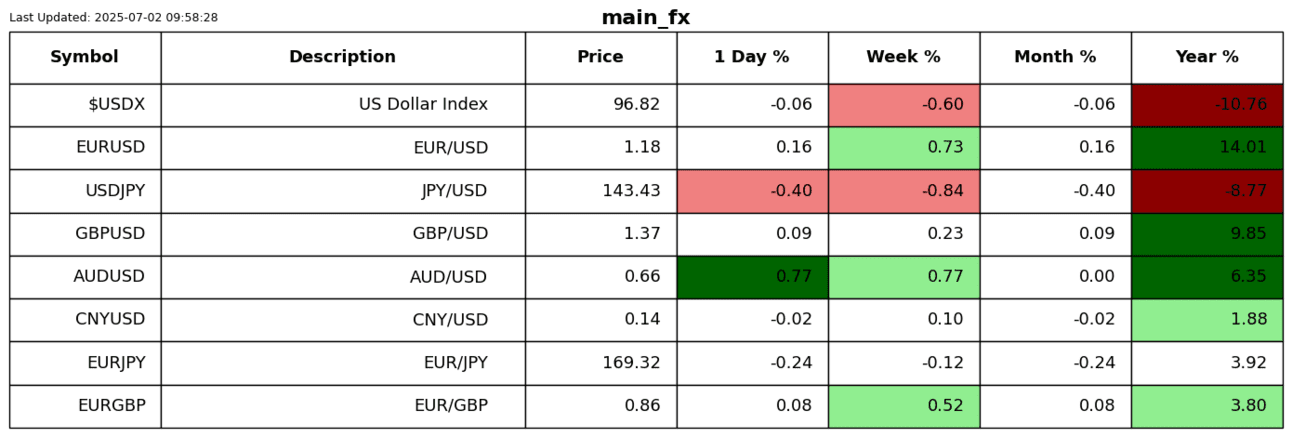The image size is (1292, 437).
Task: Click the USDJPY price 143.43 cell
Action: pyautogui.click(x=600, y=191)
